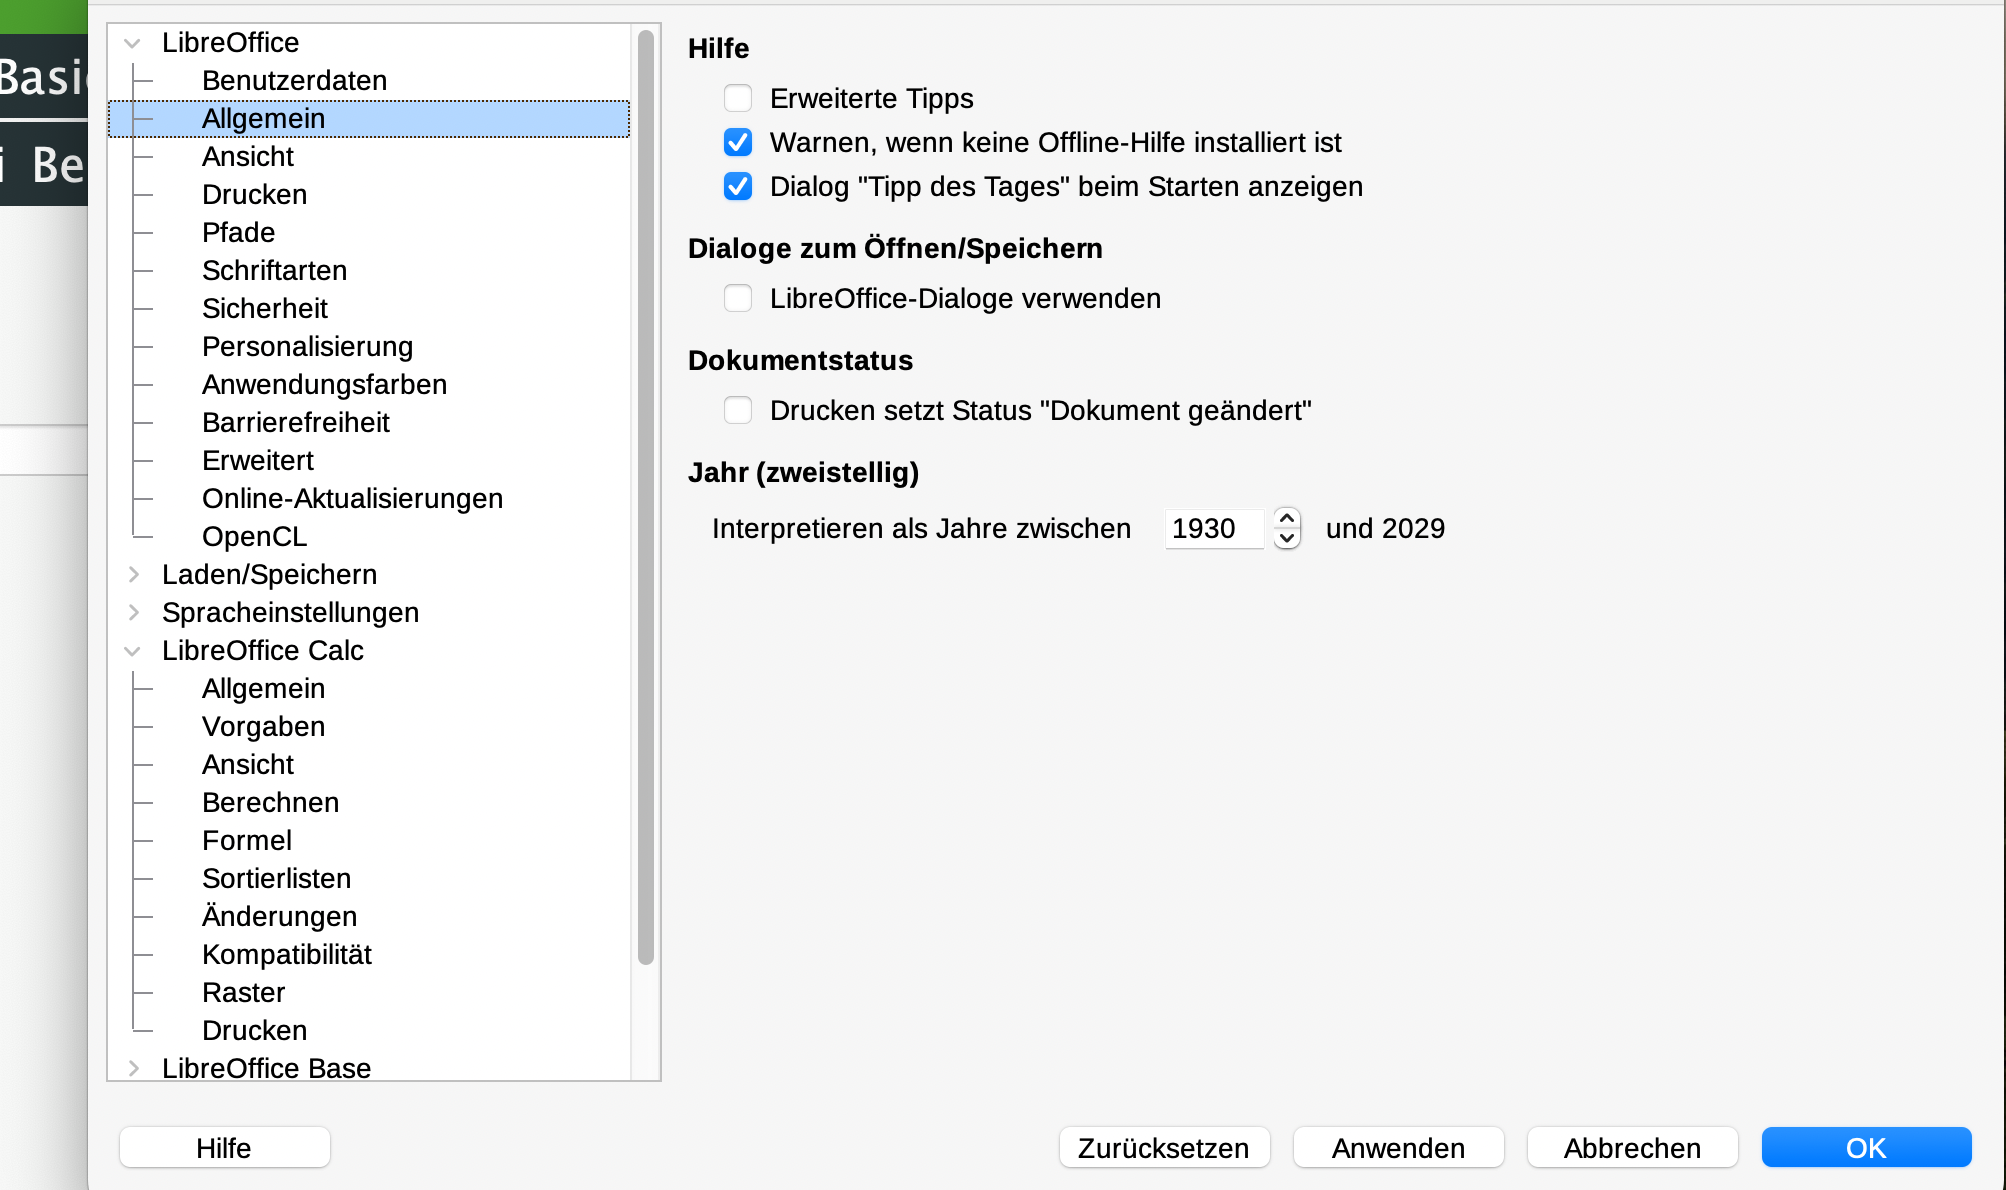Image resolution: width=2006 pixels, height=1190 pixels.
Task: Open Drucken settings under LibreOffice
Action: tap(254, 194)
